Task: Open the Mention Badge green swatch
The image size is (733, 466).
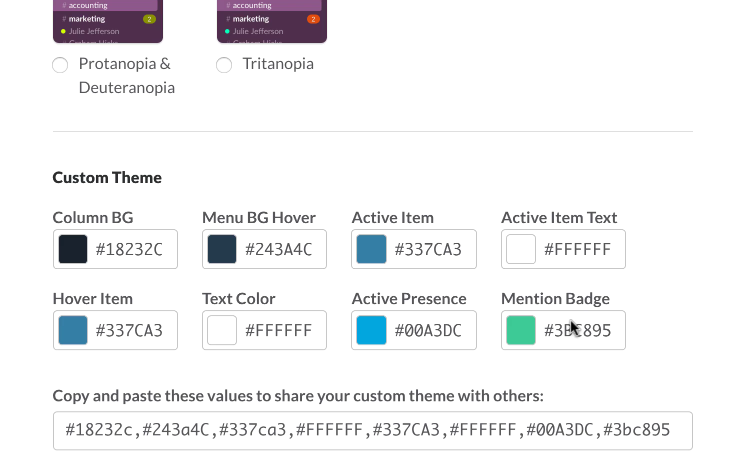Action: coord(521,330)
